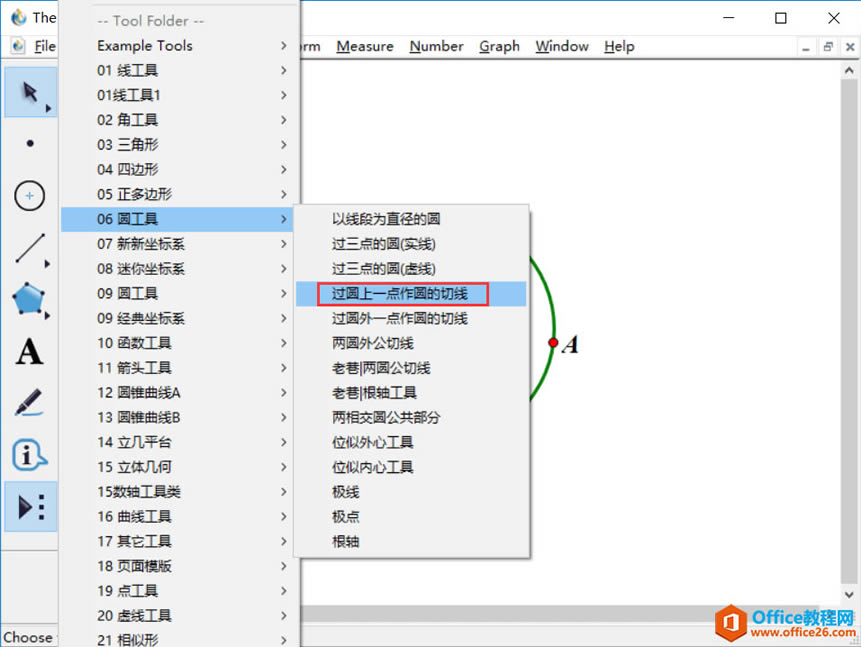The image size is (861, 647).
Task: Open the 12 圆锥曲线A folder
Action: (177, 393)
